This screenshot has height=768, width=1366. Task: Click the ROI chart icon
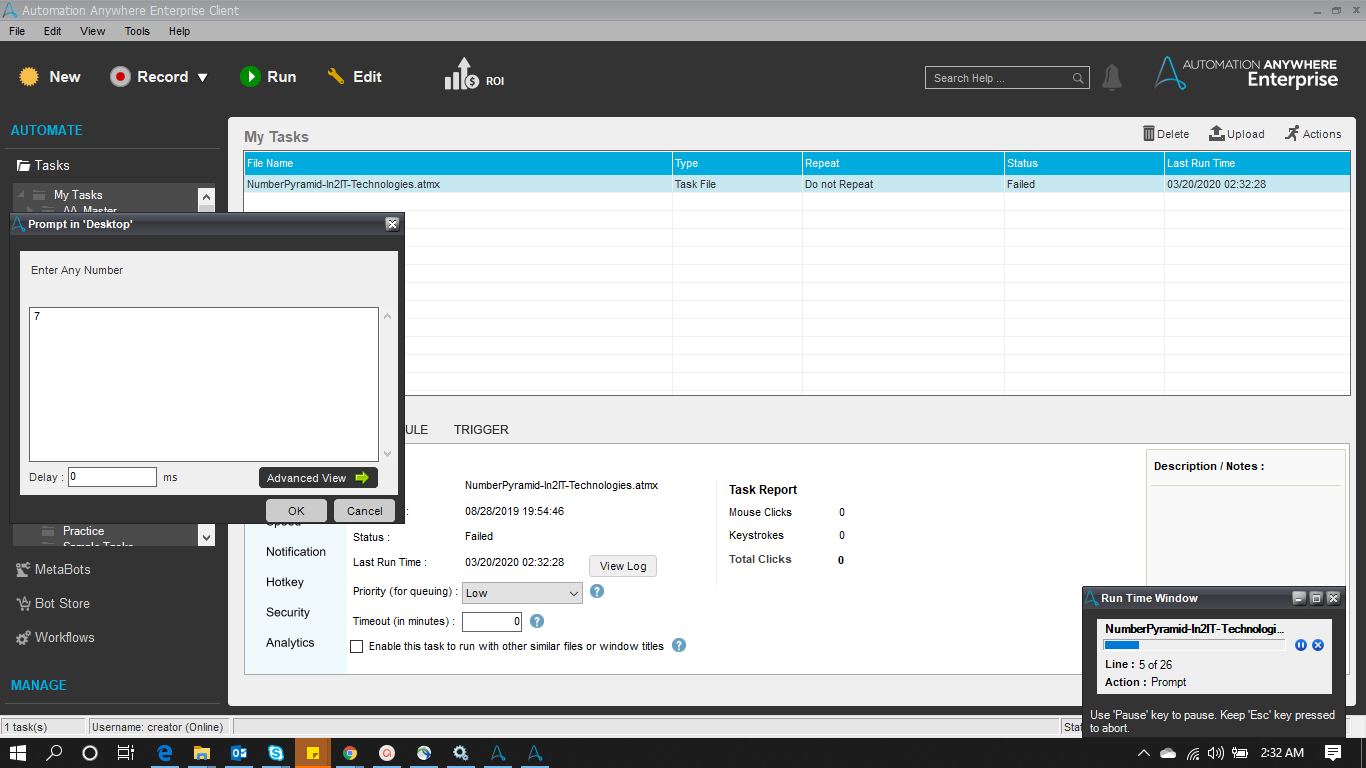pyautogui.click(x=461, y=75)
